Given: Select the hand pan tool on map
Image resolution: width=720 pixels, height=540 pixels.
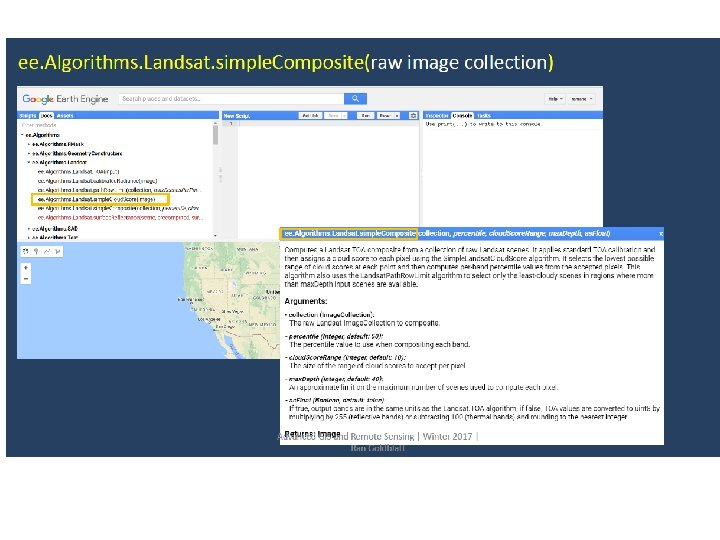Looking at the screenshot, I should pyautogui.click(x=26, y=251).
